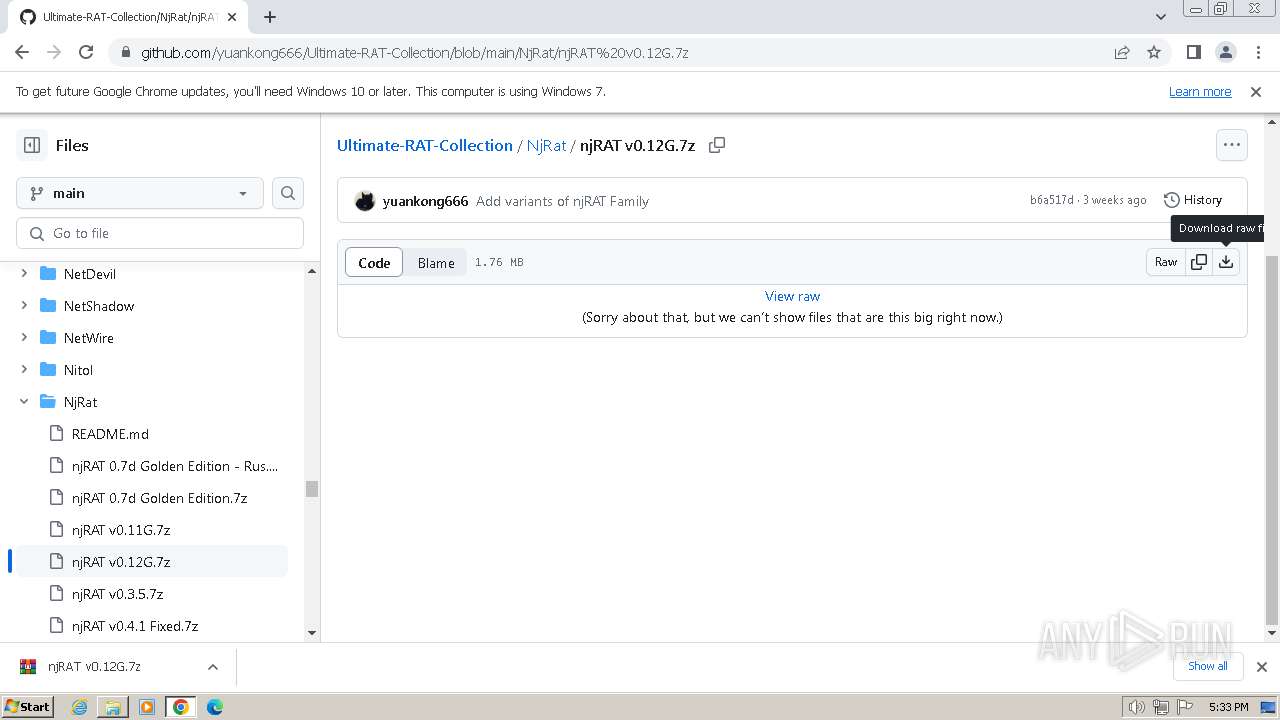
Task: Open njRAT 0.7d Golden Edition.7z file
Action: pyautogui.click(x=159, y=498)
